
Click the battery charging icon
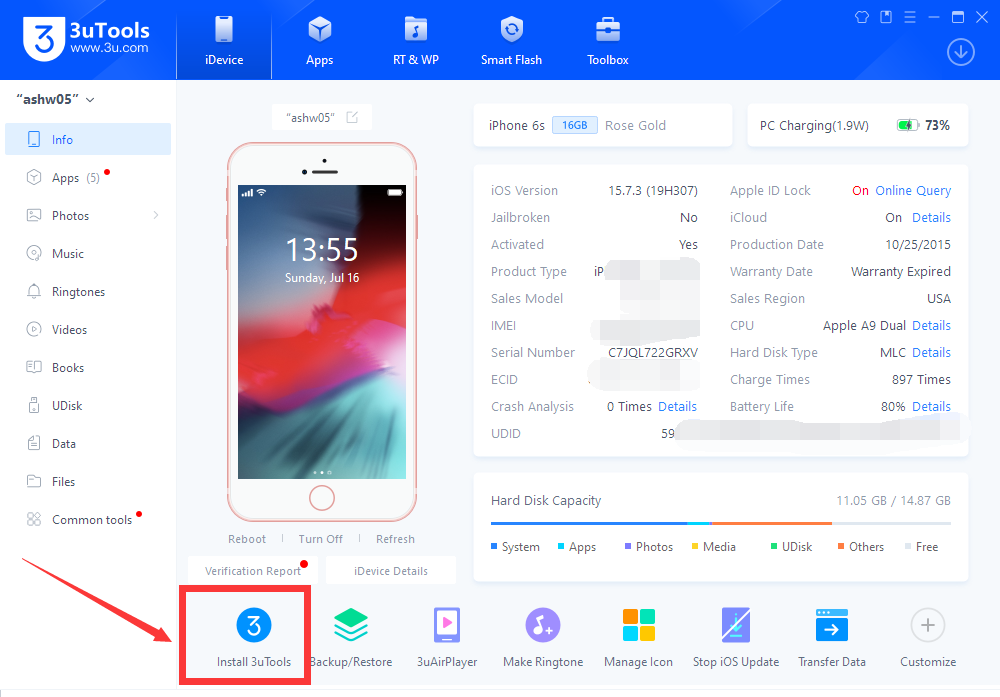pos(908,125)
